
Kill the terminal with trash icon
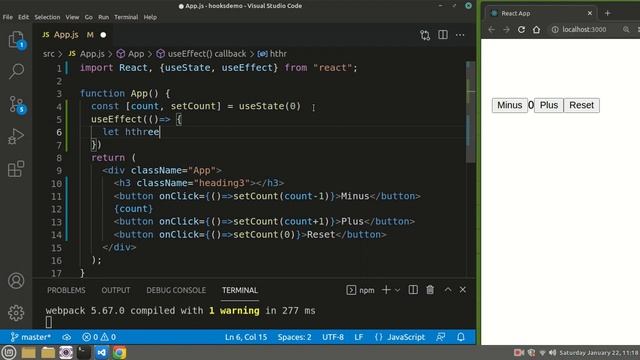(430, 290)
